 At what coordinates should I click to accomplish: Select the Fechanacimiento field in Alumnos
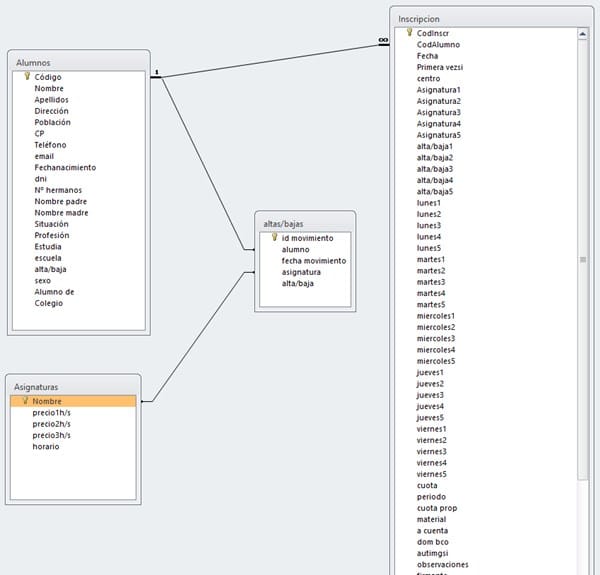(x=65, y=167)
